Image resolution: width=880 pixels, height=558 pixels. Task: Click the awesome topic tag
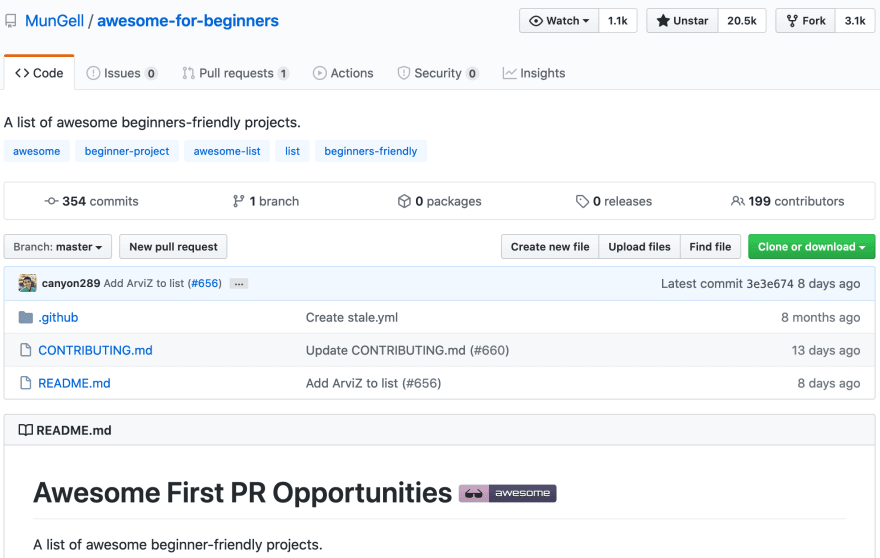[36, 151]
